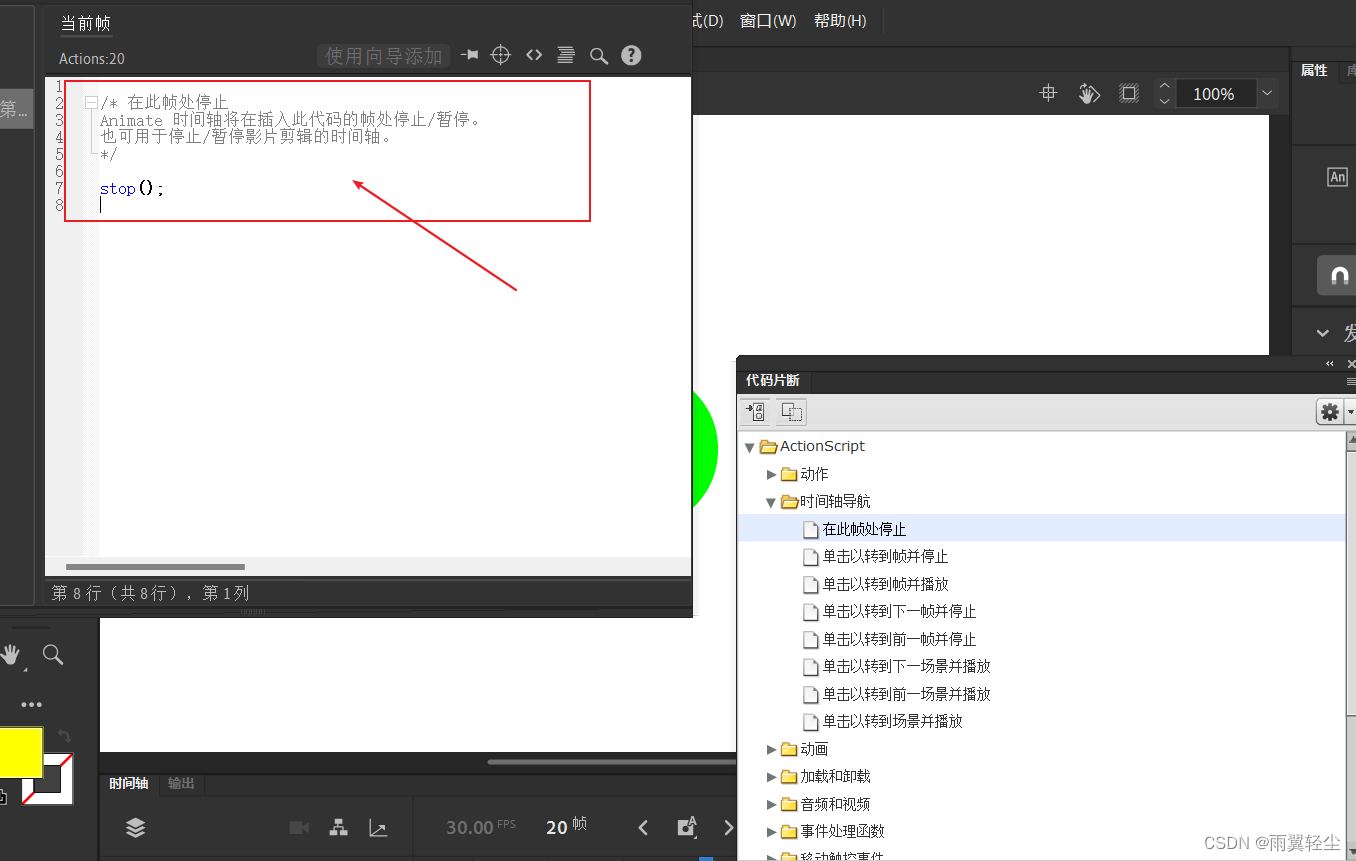Click the insert target path crosshair icon

[x=501, y=55]
